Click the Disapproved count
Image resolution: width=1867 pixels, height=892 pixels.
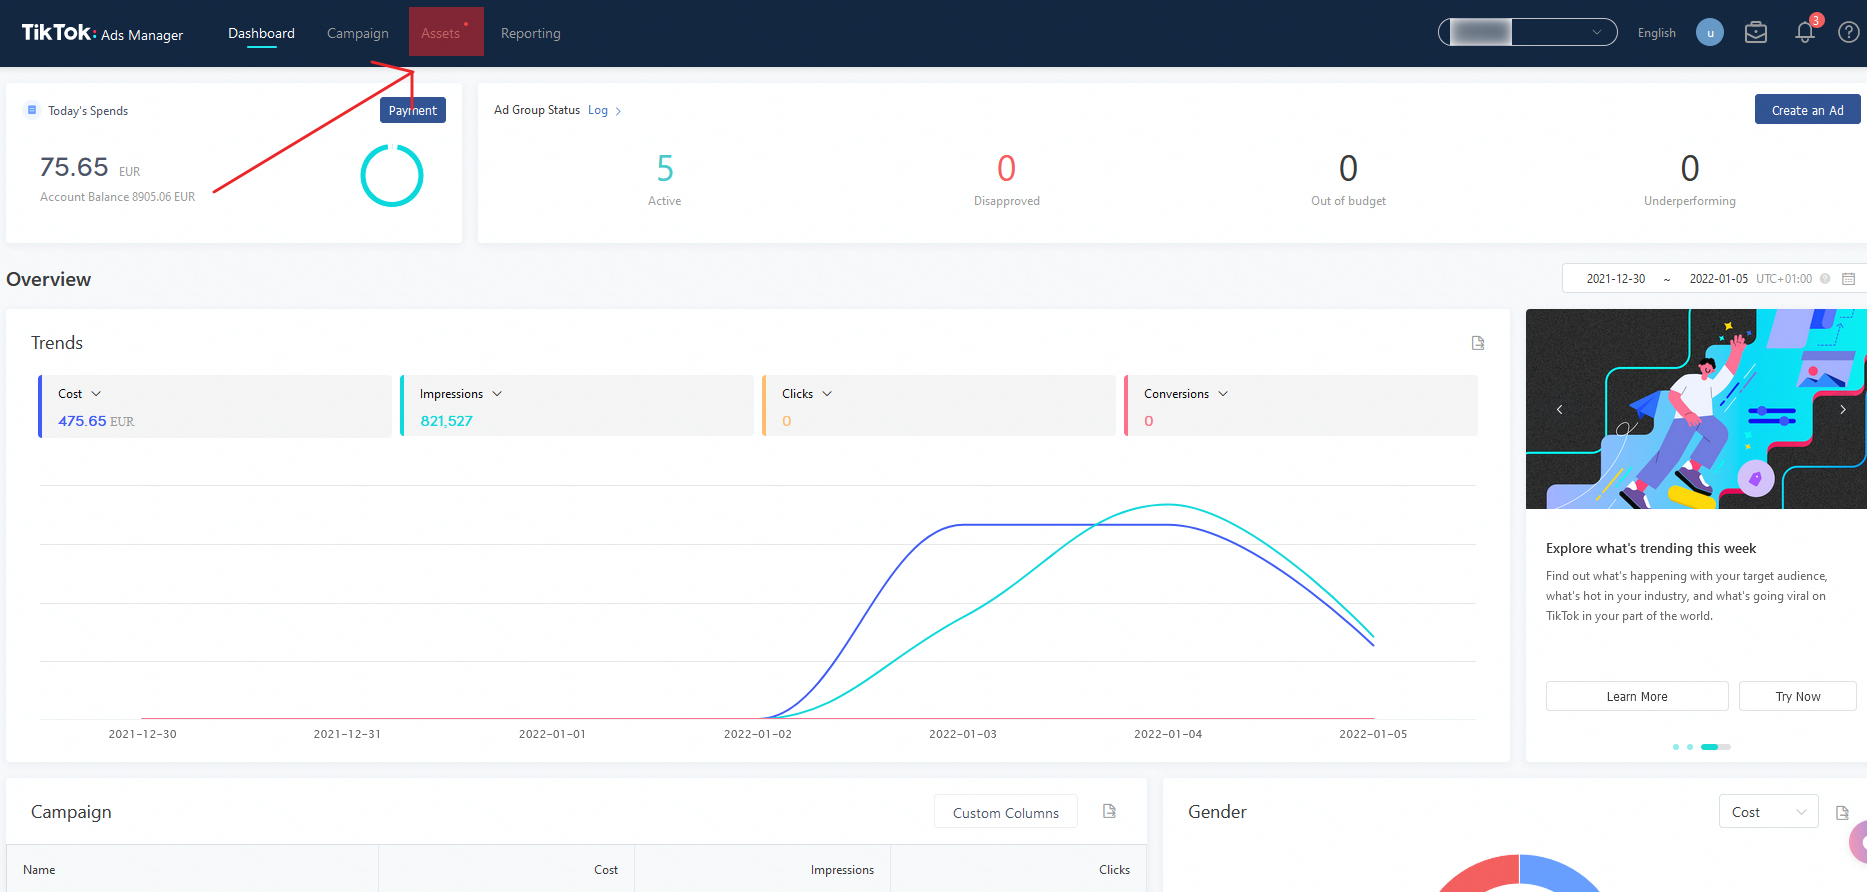click(1007, 168)
